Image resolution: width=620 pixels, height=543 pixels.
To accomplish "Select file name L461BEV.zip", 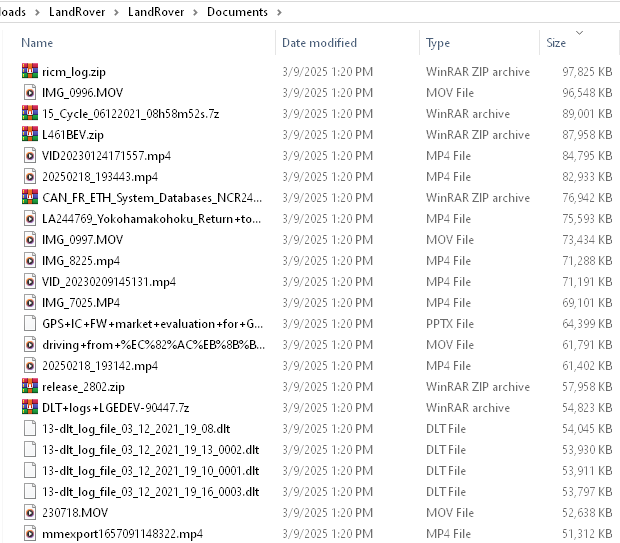I will [73, 135].
